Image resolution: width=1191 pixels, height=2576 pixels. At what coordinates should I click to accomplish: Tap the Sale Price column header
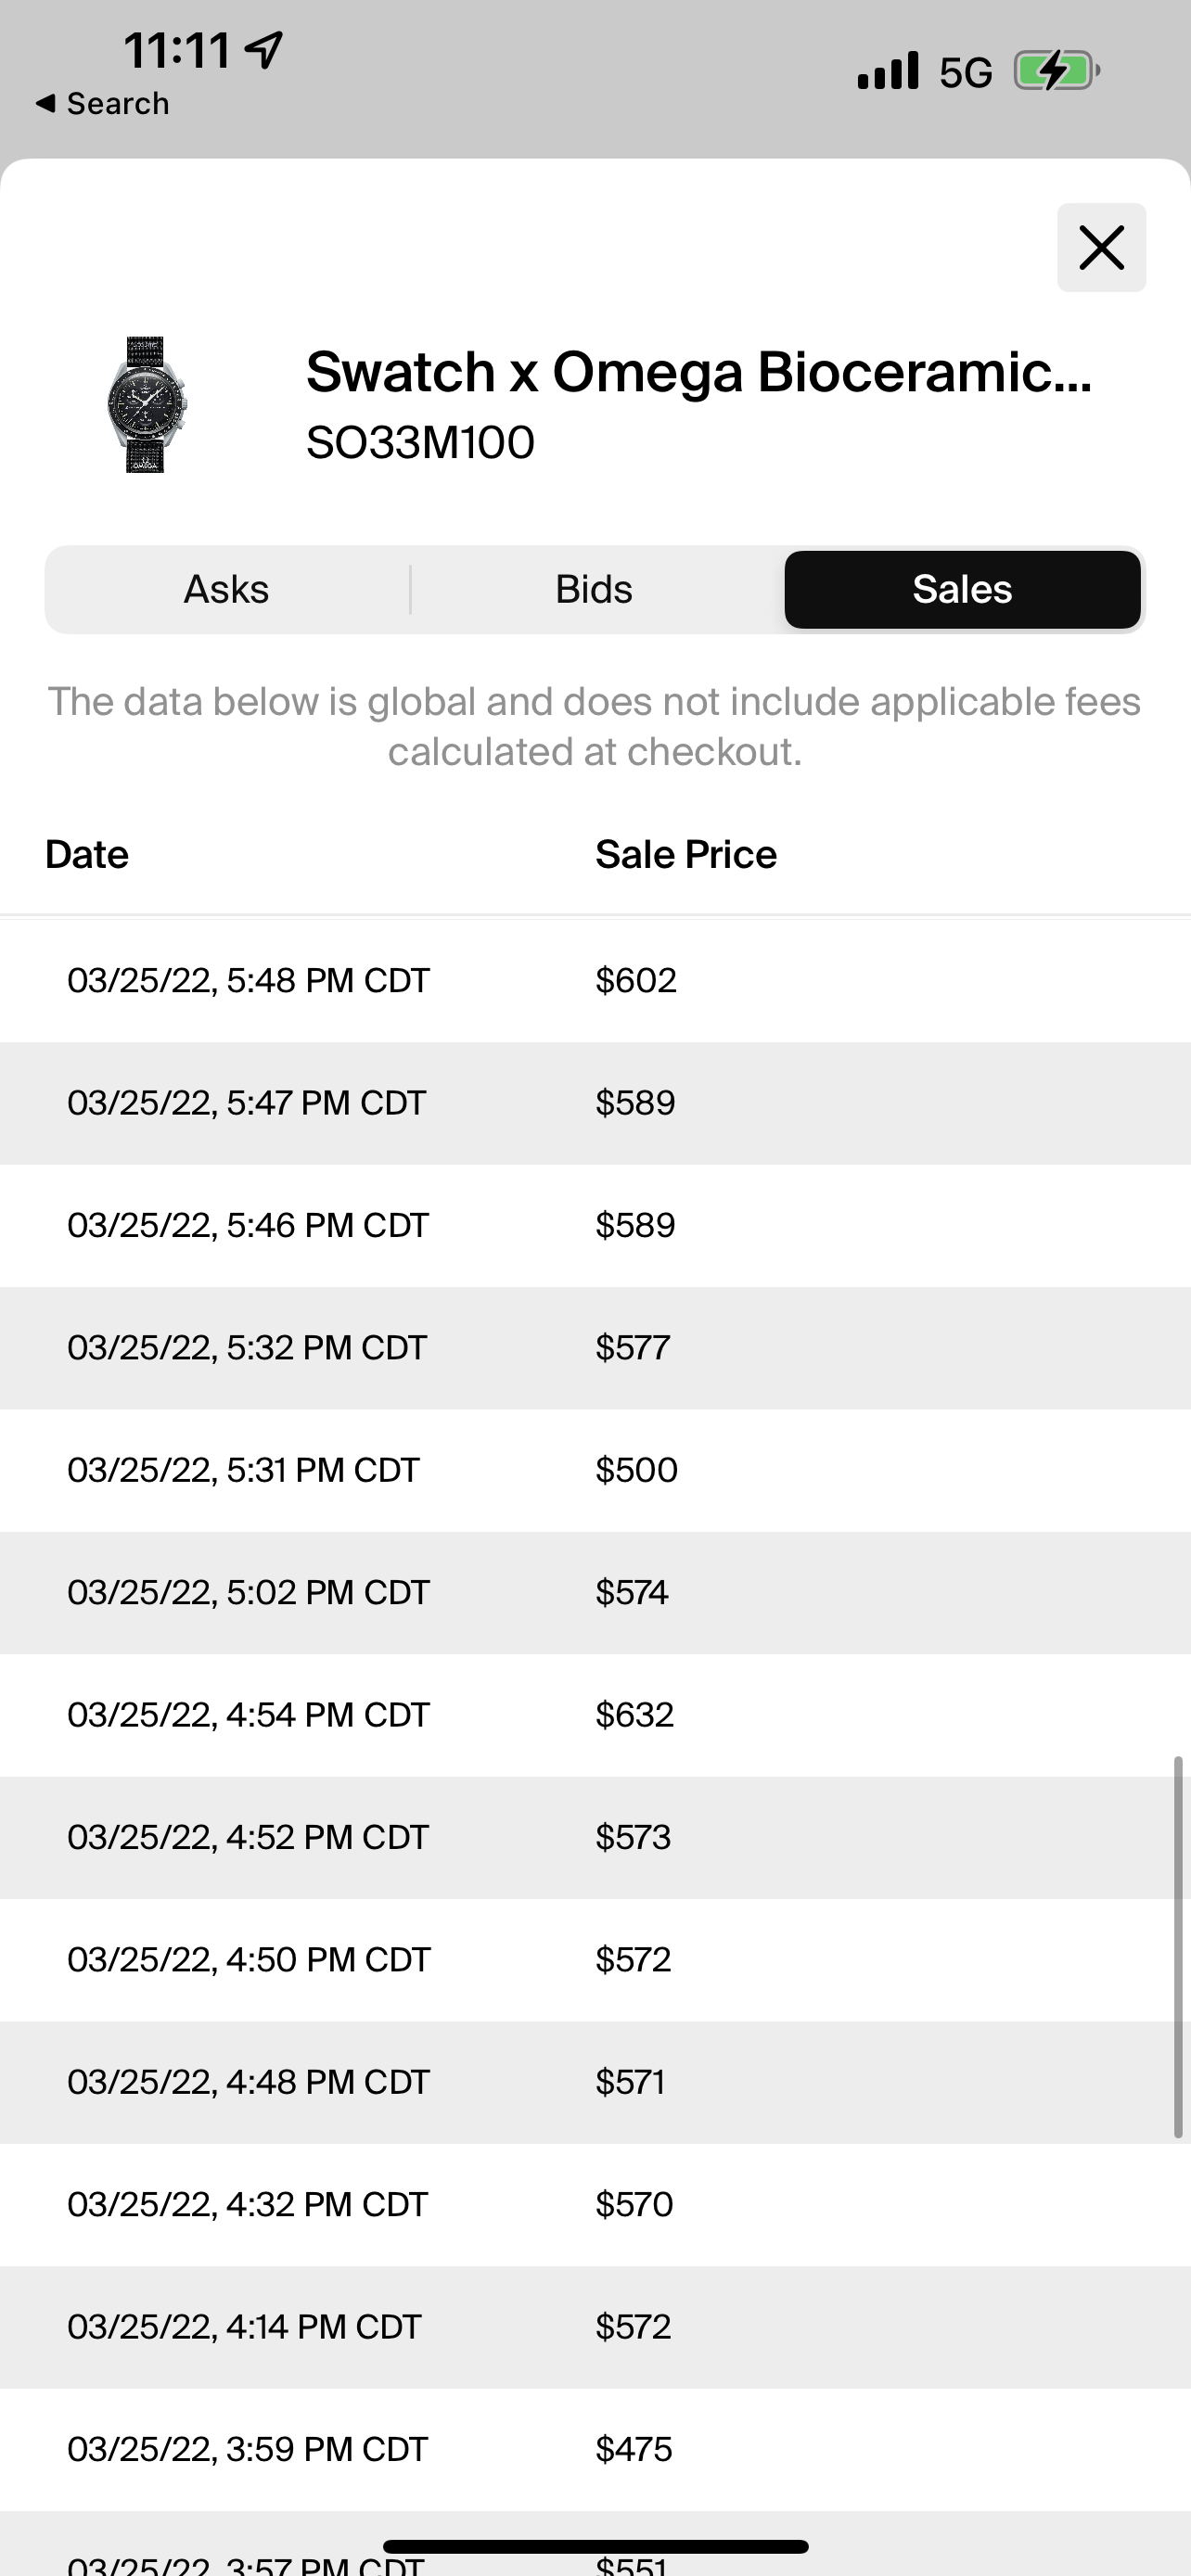686,855
